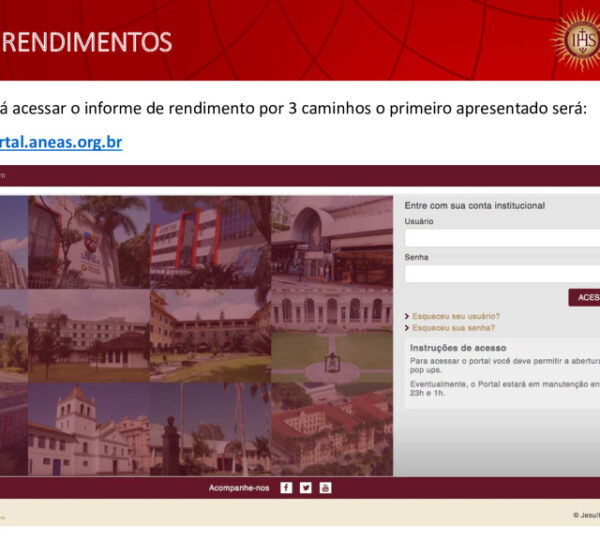Open the portal.aneas.org.br hyperlink
This screenshot has width=600, height=540.
coord(61,142)
